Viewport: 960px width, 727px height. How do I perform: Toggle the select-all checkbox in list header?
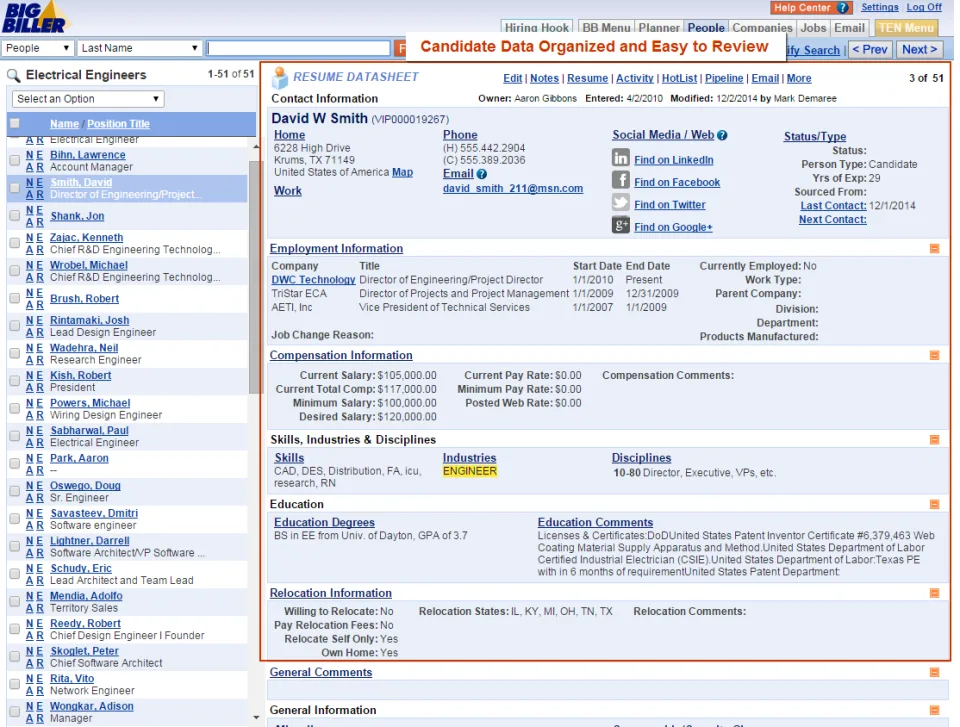click(x=15, y=124)
